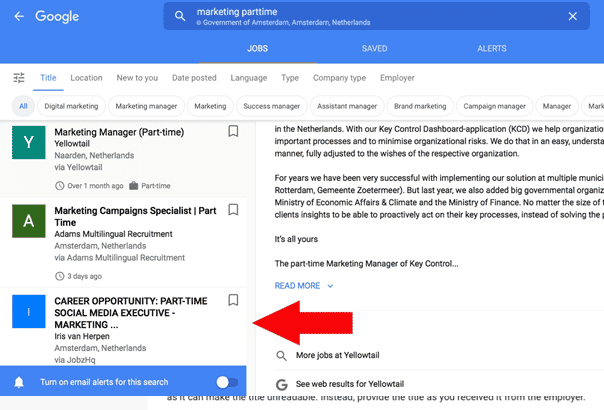Open Marketing Manager (Part-time) job title
Viewport: 604px width, 410px height.
[119, 132]
